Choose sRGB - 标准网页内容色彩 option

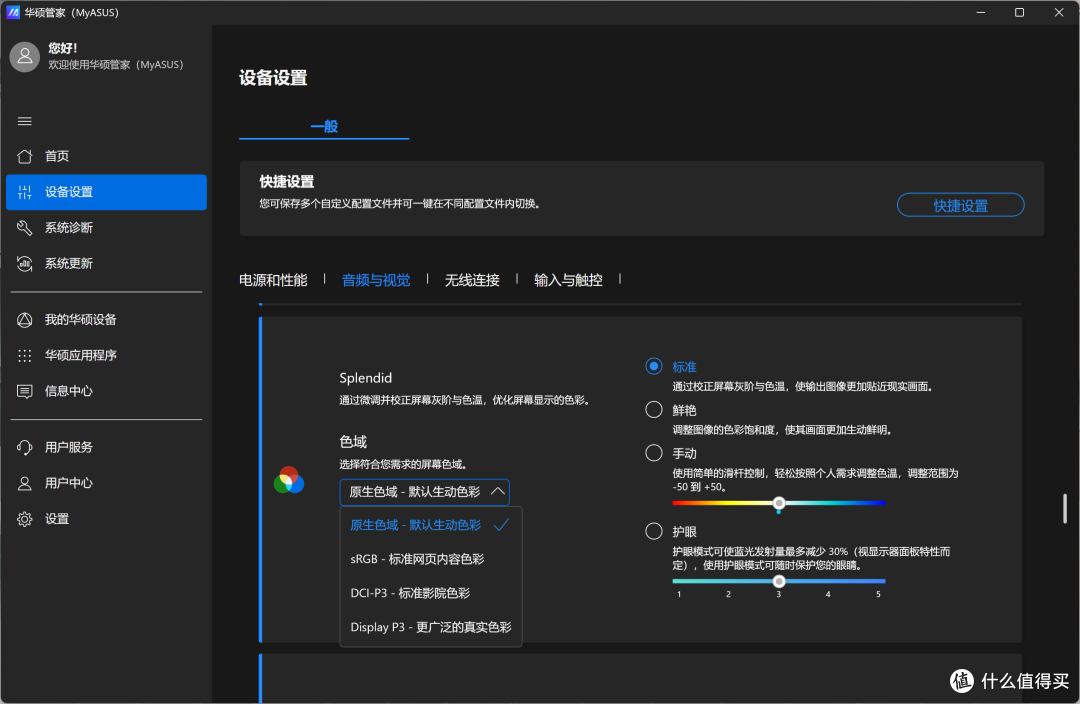pyautogui.click(x=430, y=559)
